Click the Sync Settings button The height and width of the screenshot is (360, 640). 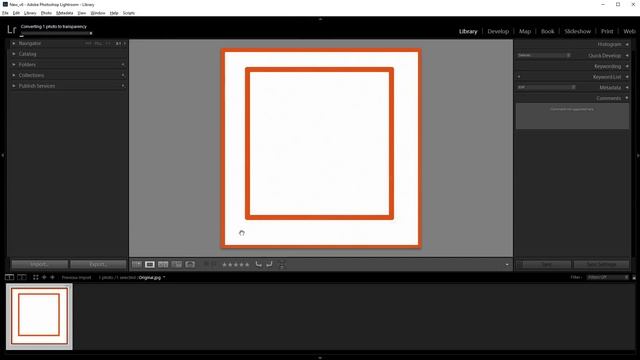(601, 265)
